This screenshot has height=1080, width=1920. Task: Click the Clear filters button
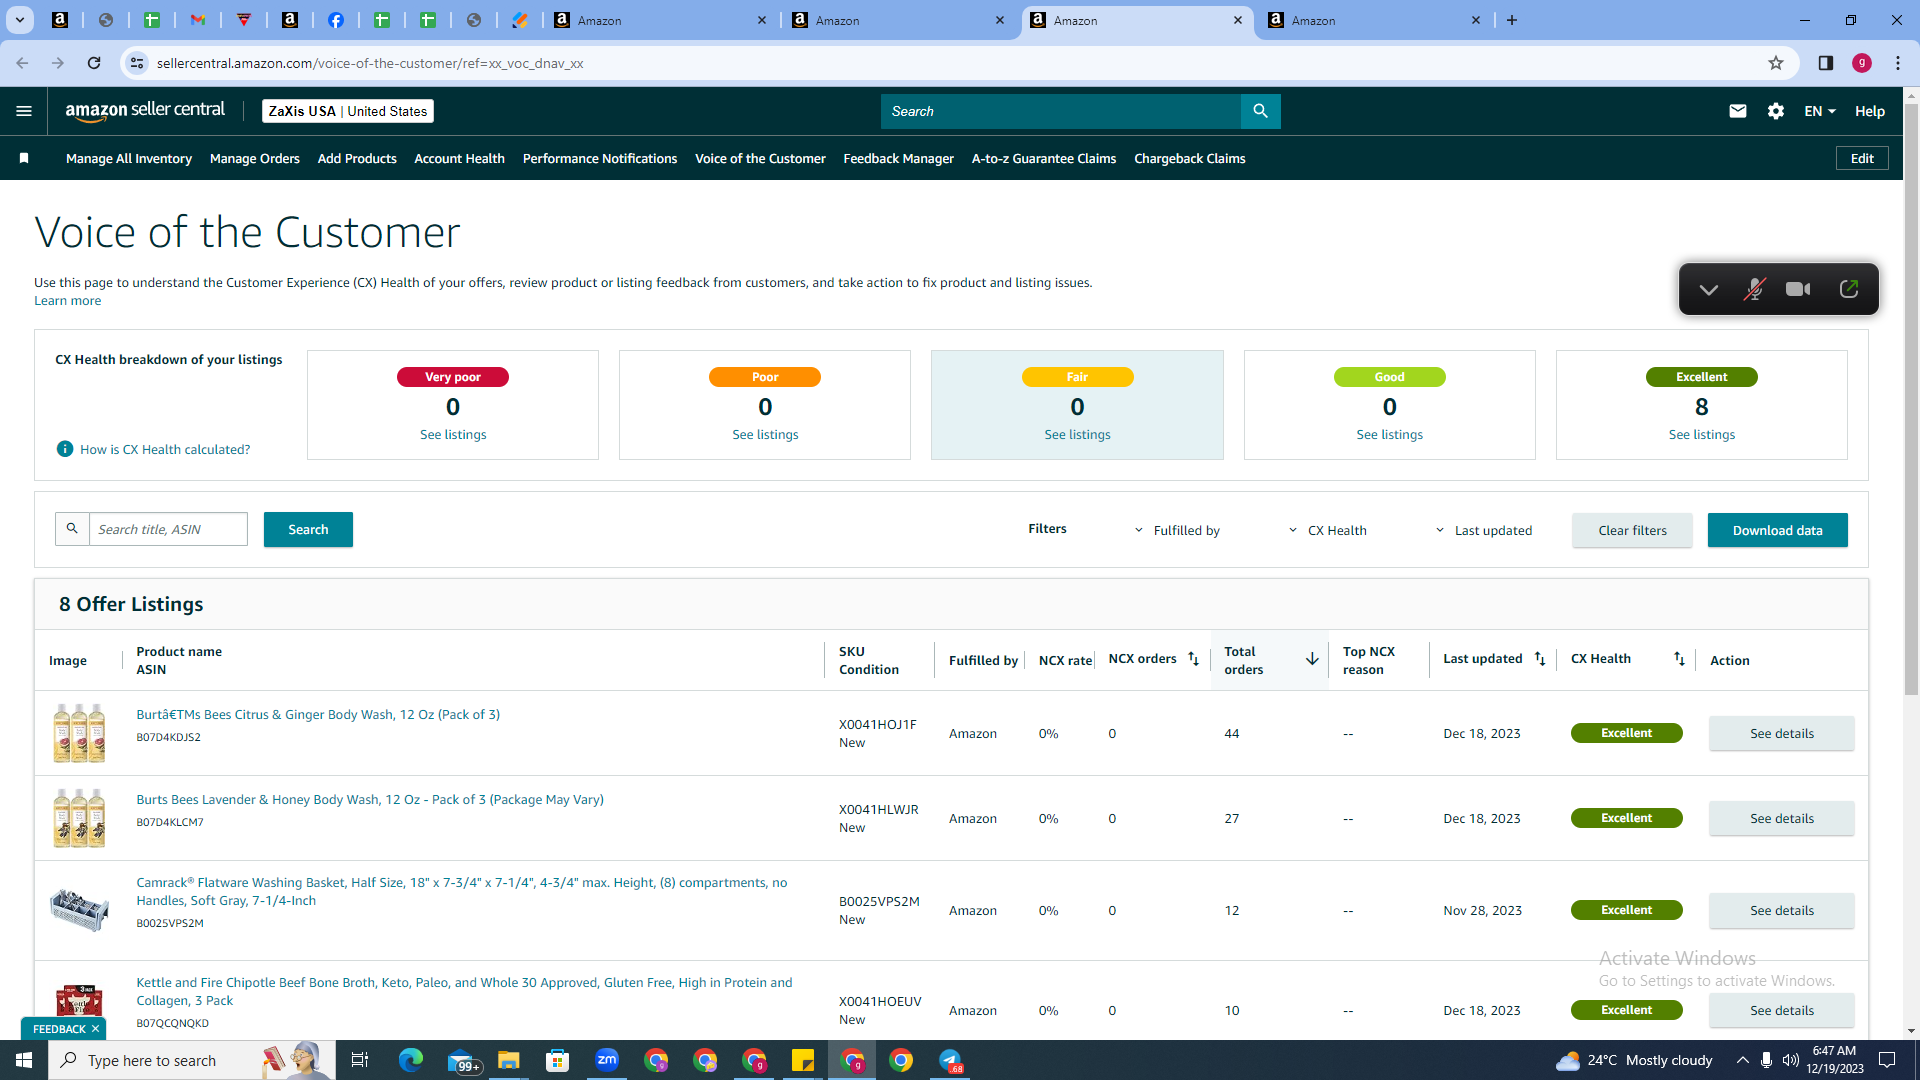coord(1632,530)
